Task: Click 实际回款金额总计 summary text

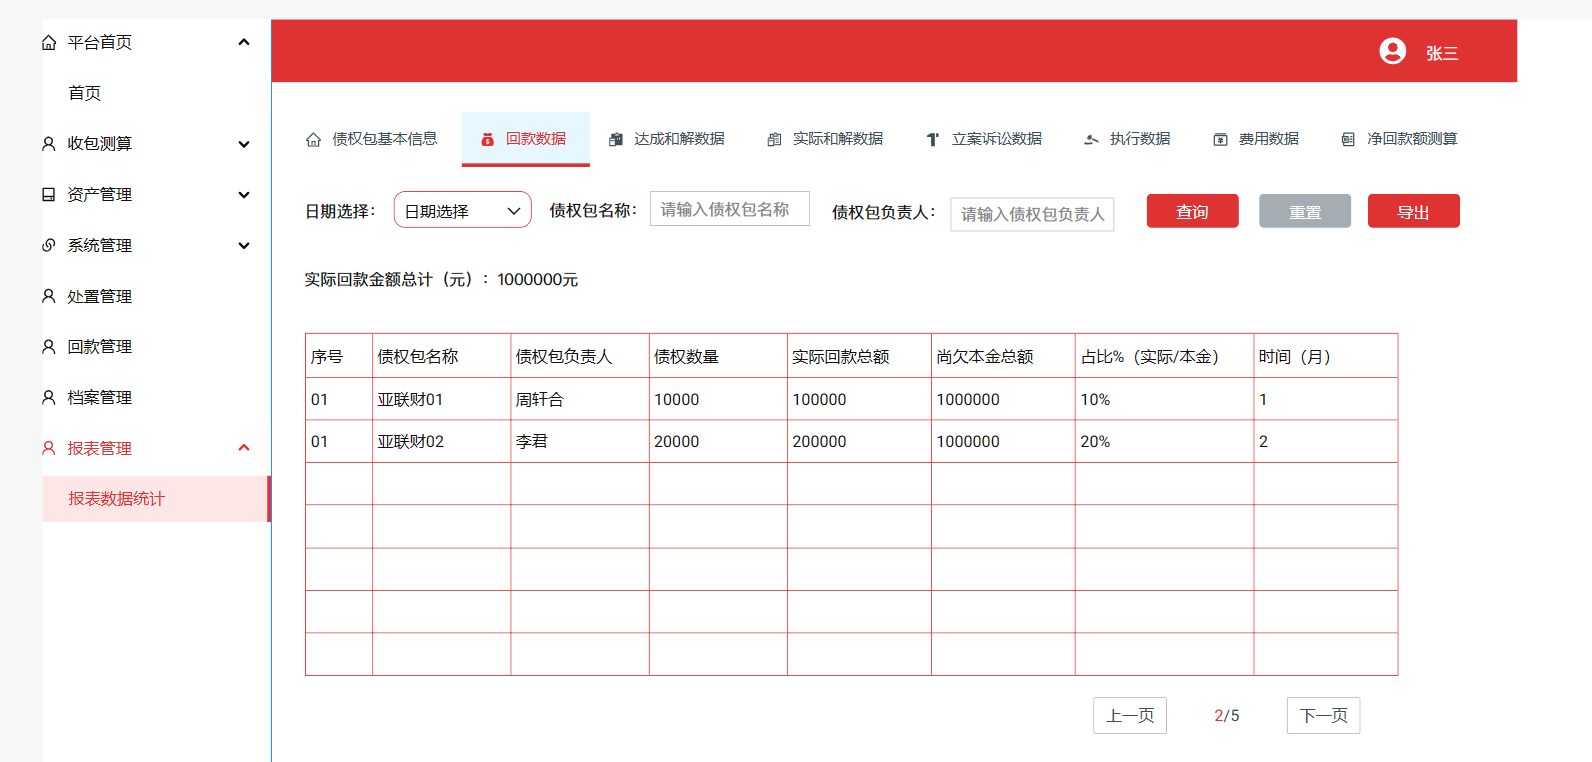Action: 441,280
